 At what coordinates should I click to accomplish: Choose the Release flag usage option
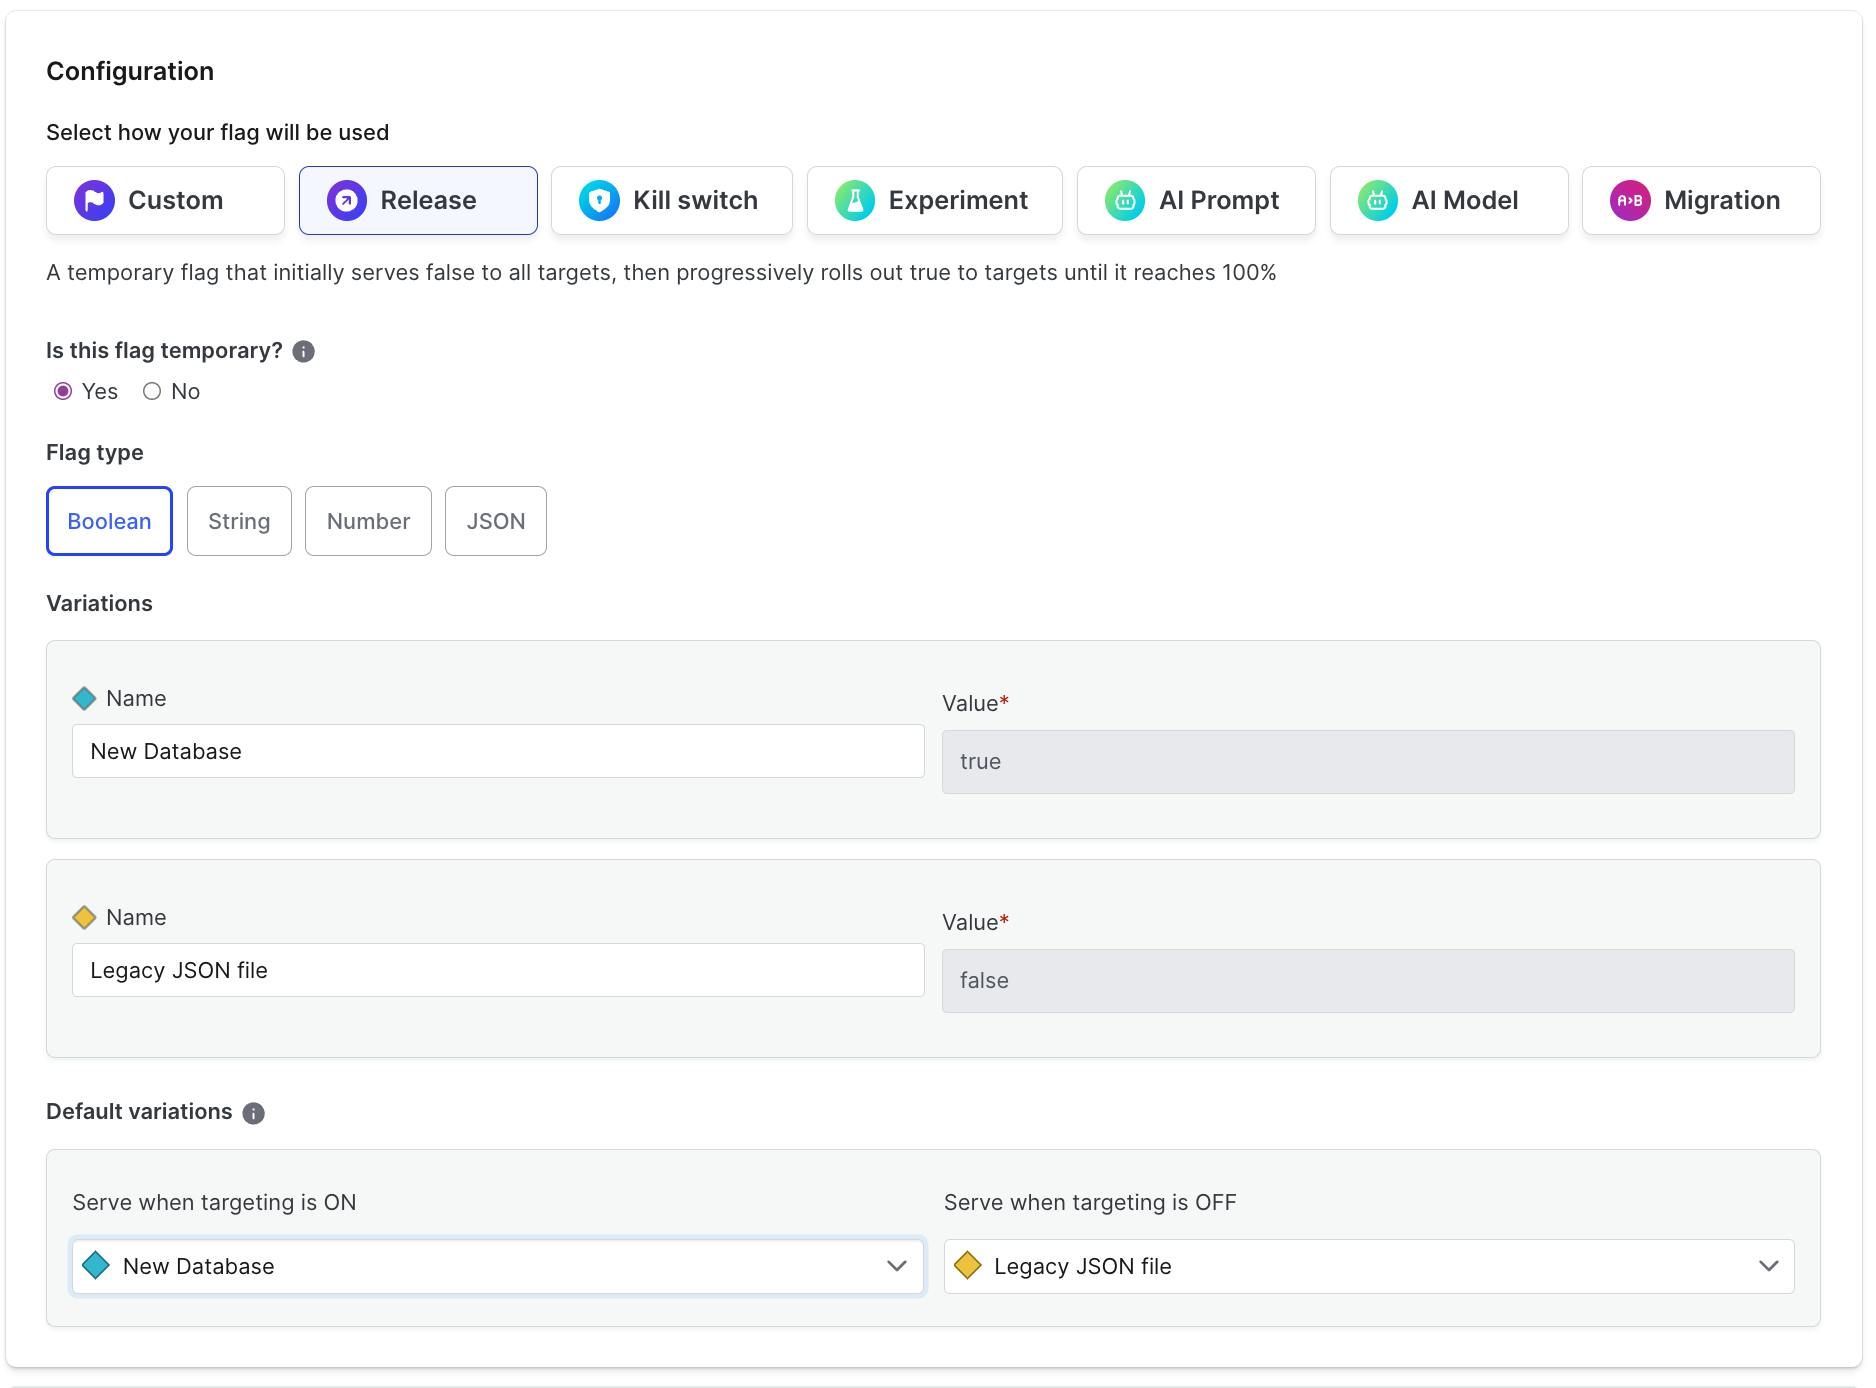pyautogui.click(x=418, y=201)
